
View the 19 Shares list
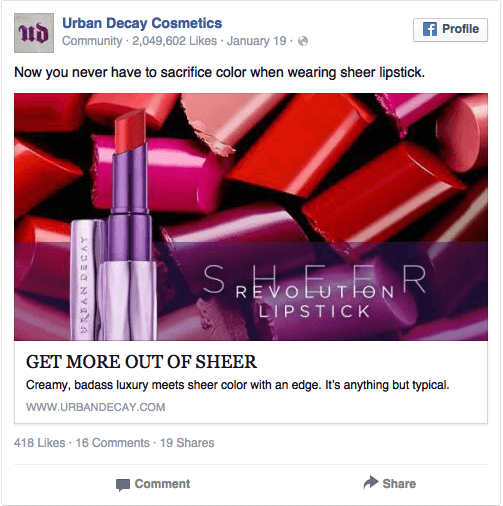coord(187,443)
